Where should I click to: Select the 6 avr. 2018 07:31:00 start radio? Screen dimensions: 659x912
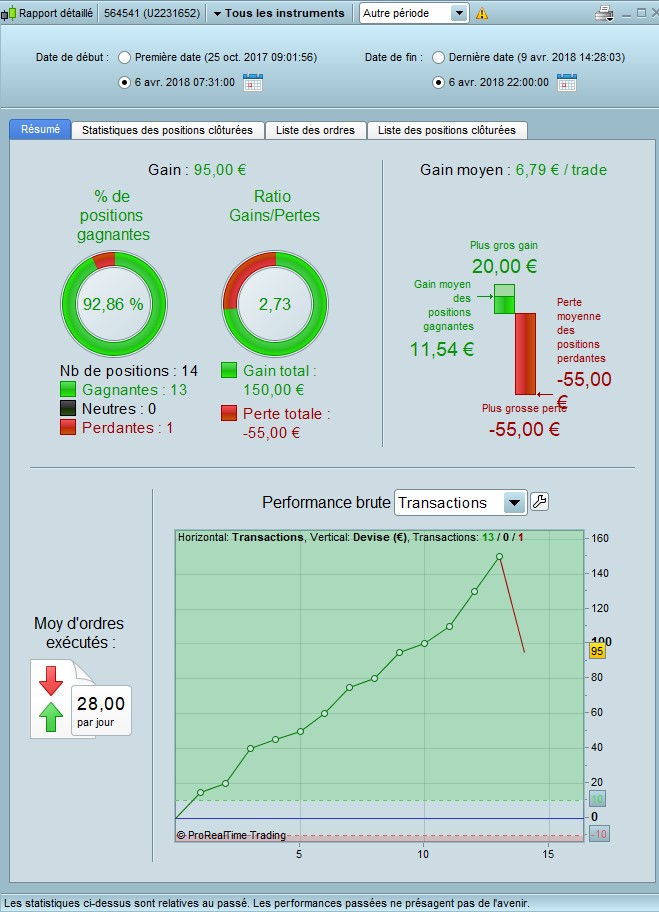(x=124, y=83)
